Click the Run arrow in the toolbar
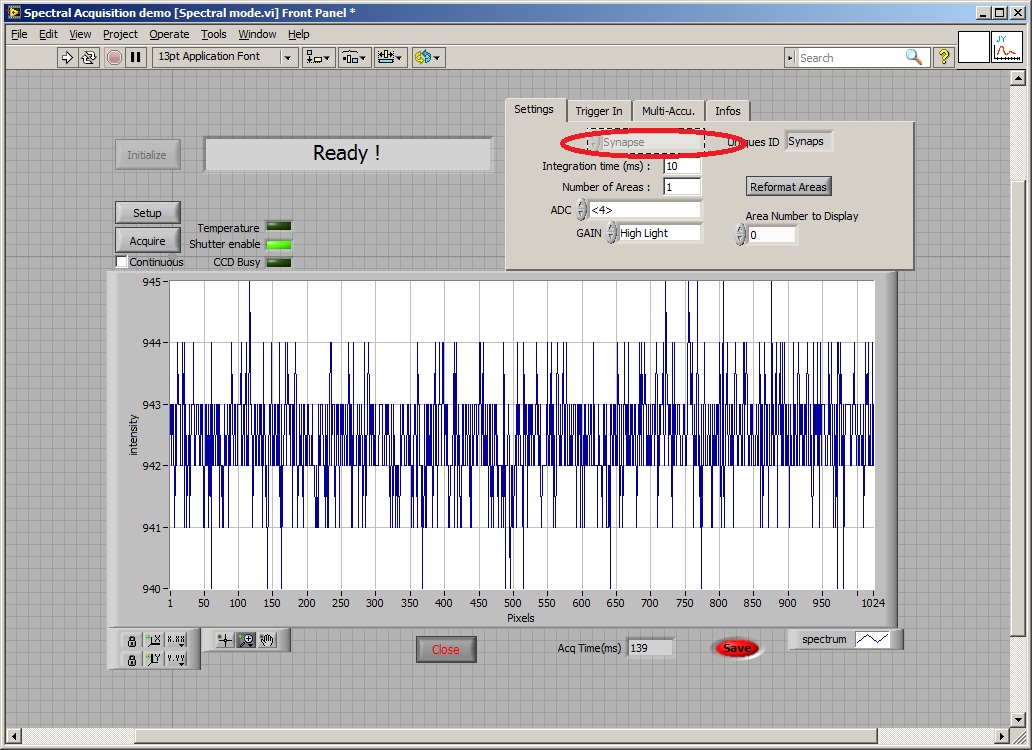The width and height of the screenshot is (1032, 750). coord(67,57)
